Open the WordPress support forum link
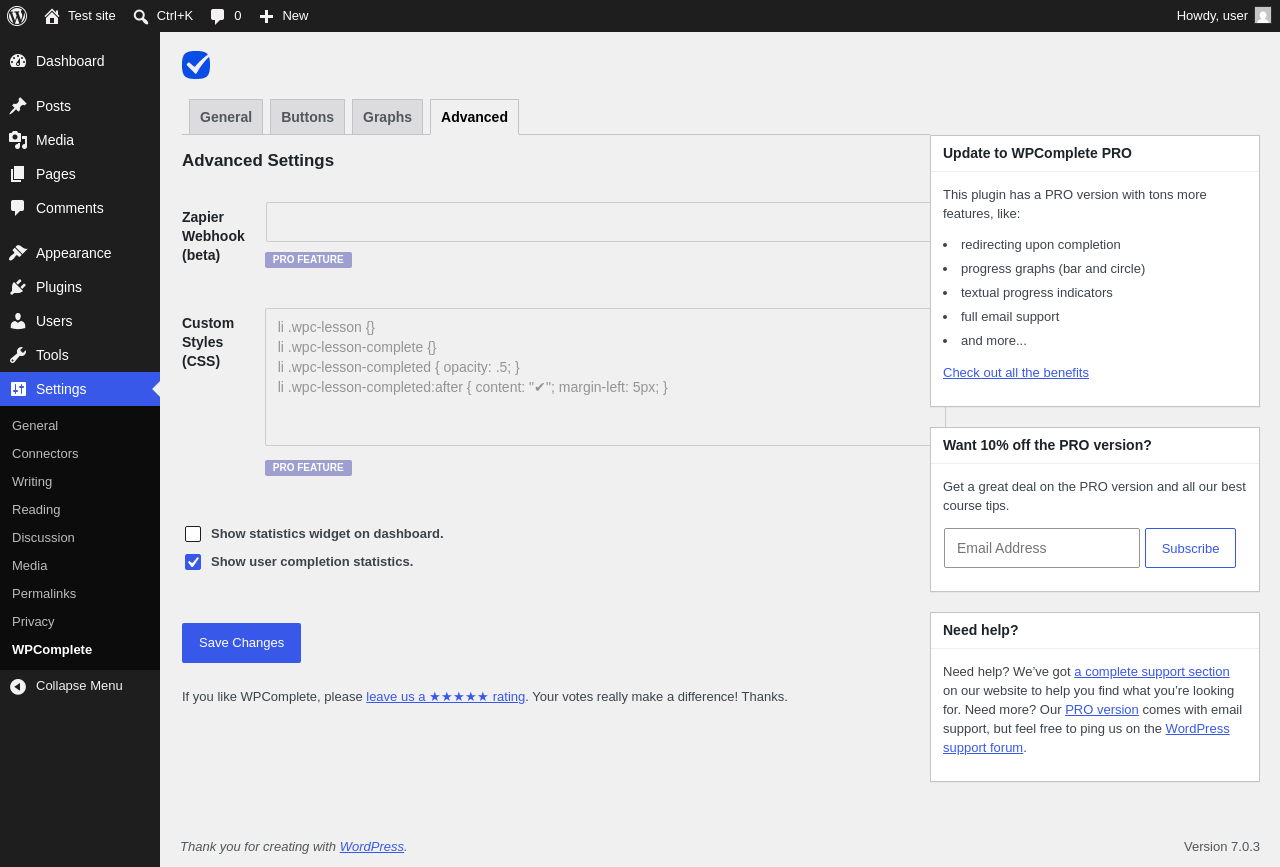The image size is (1280, 867). click(1086, 738)
